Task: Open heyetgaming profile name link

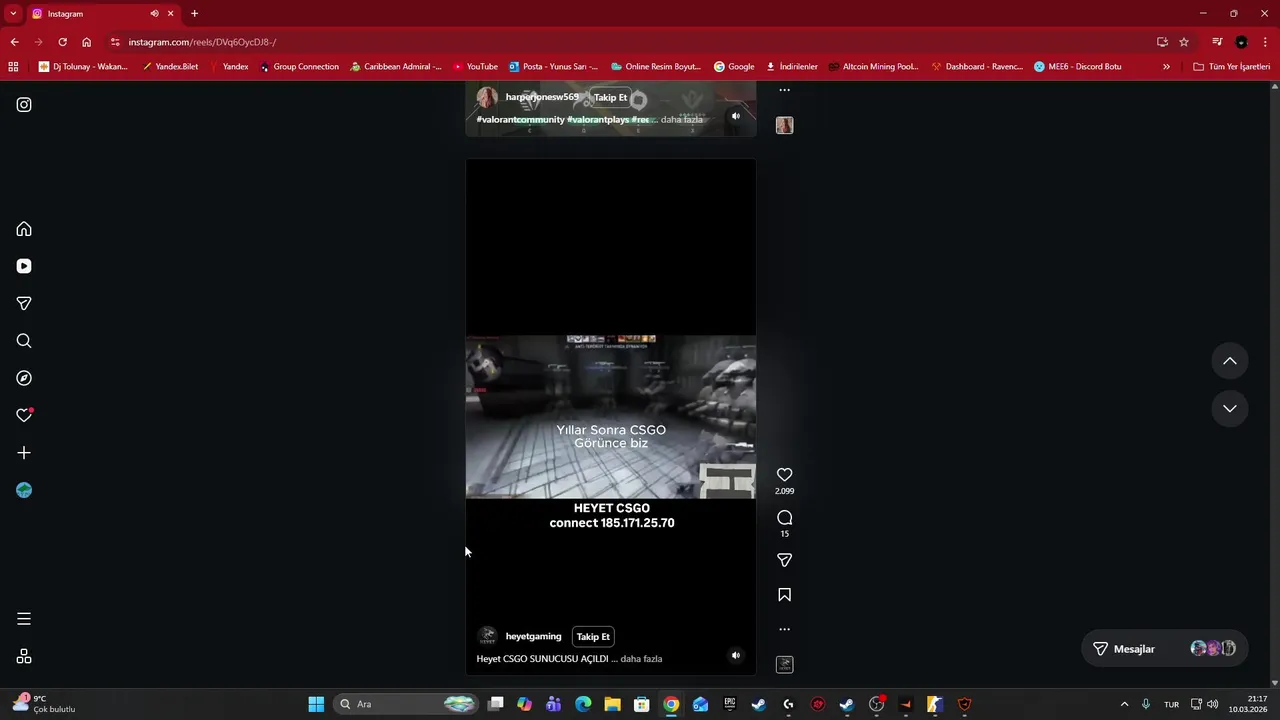Action: click(533, 637)
